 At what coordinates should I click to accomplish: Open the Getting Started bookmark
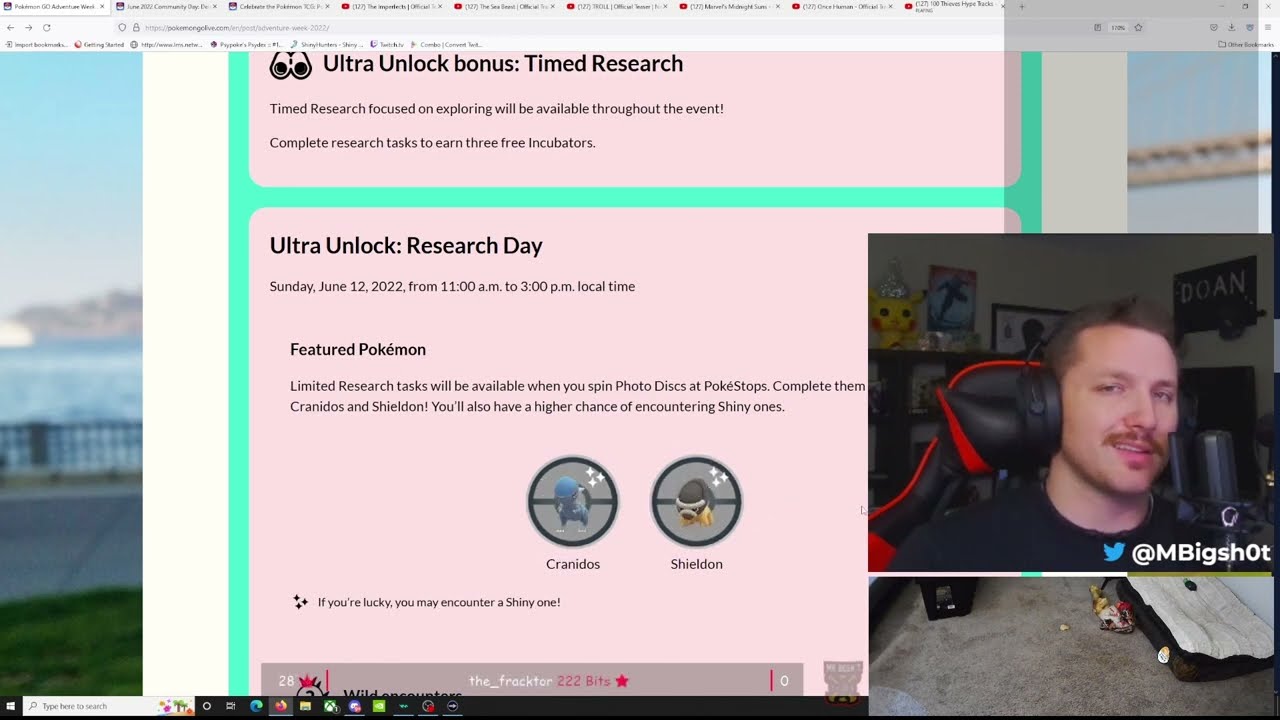coord(99,44)
